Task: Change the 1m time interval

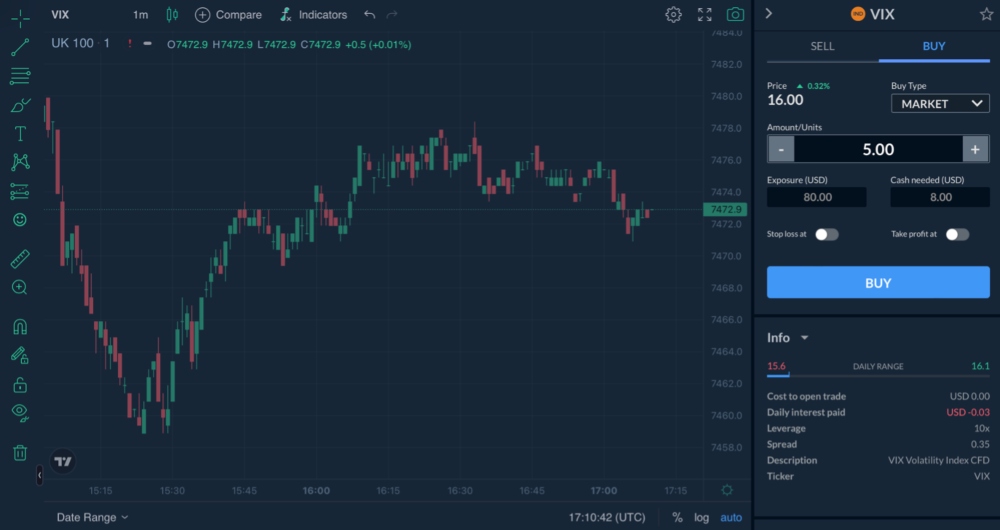Action: 140,15
